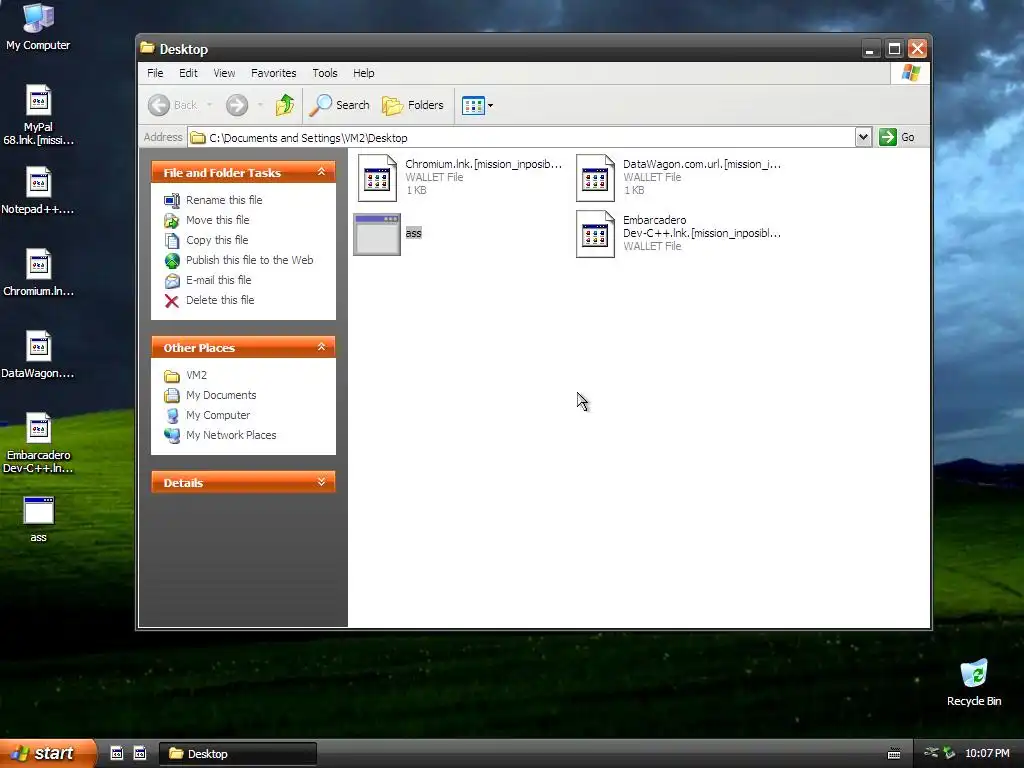Image resolution: width=1024 pixels, height=768 pixels.
Task: Select the ass file thumbnail in window
Action: point(377,234)
